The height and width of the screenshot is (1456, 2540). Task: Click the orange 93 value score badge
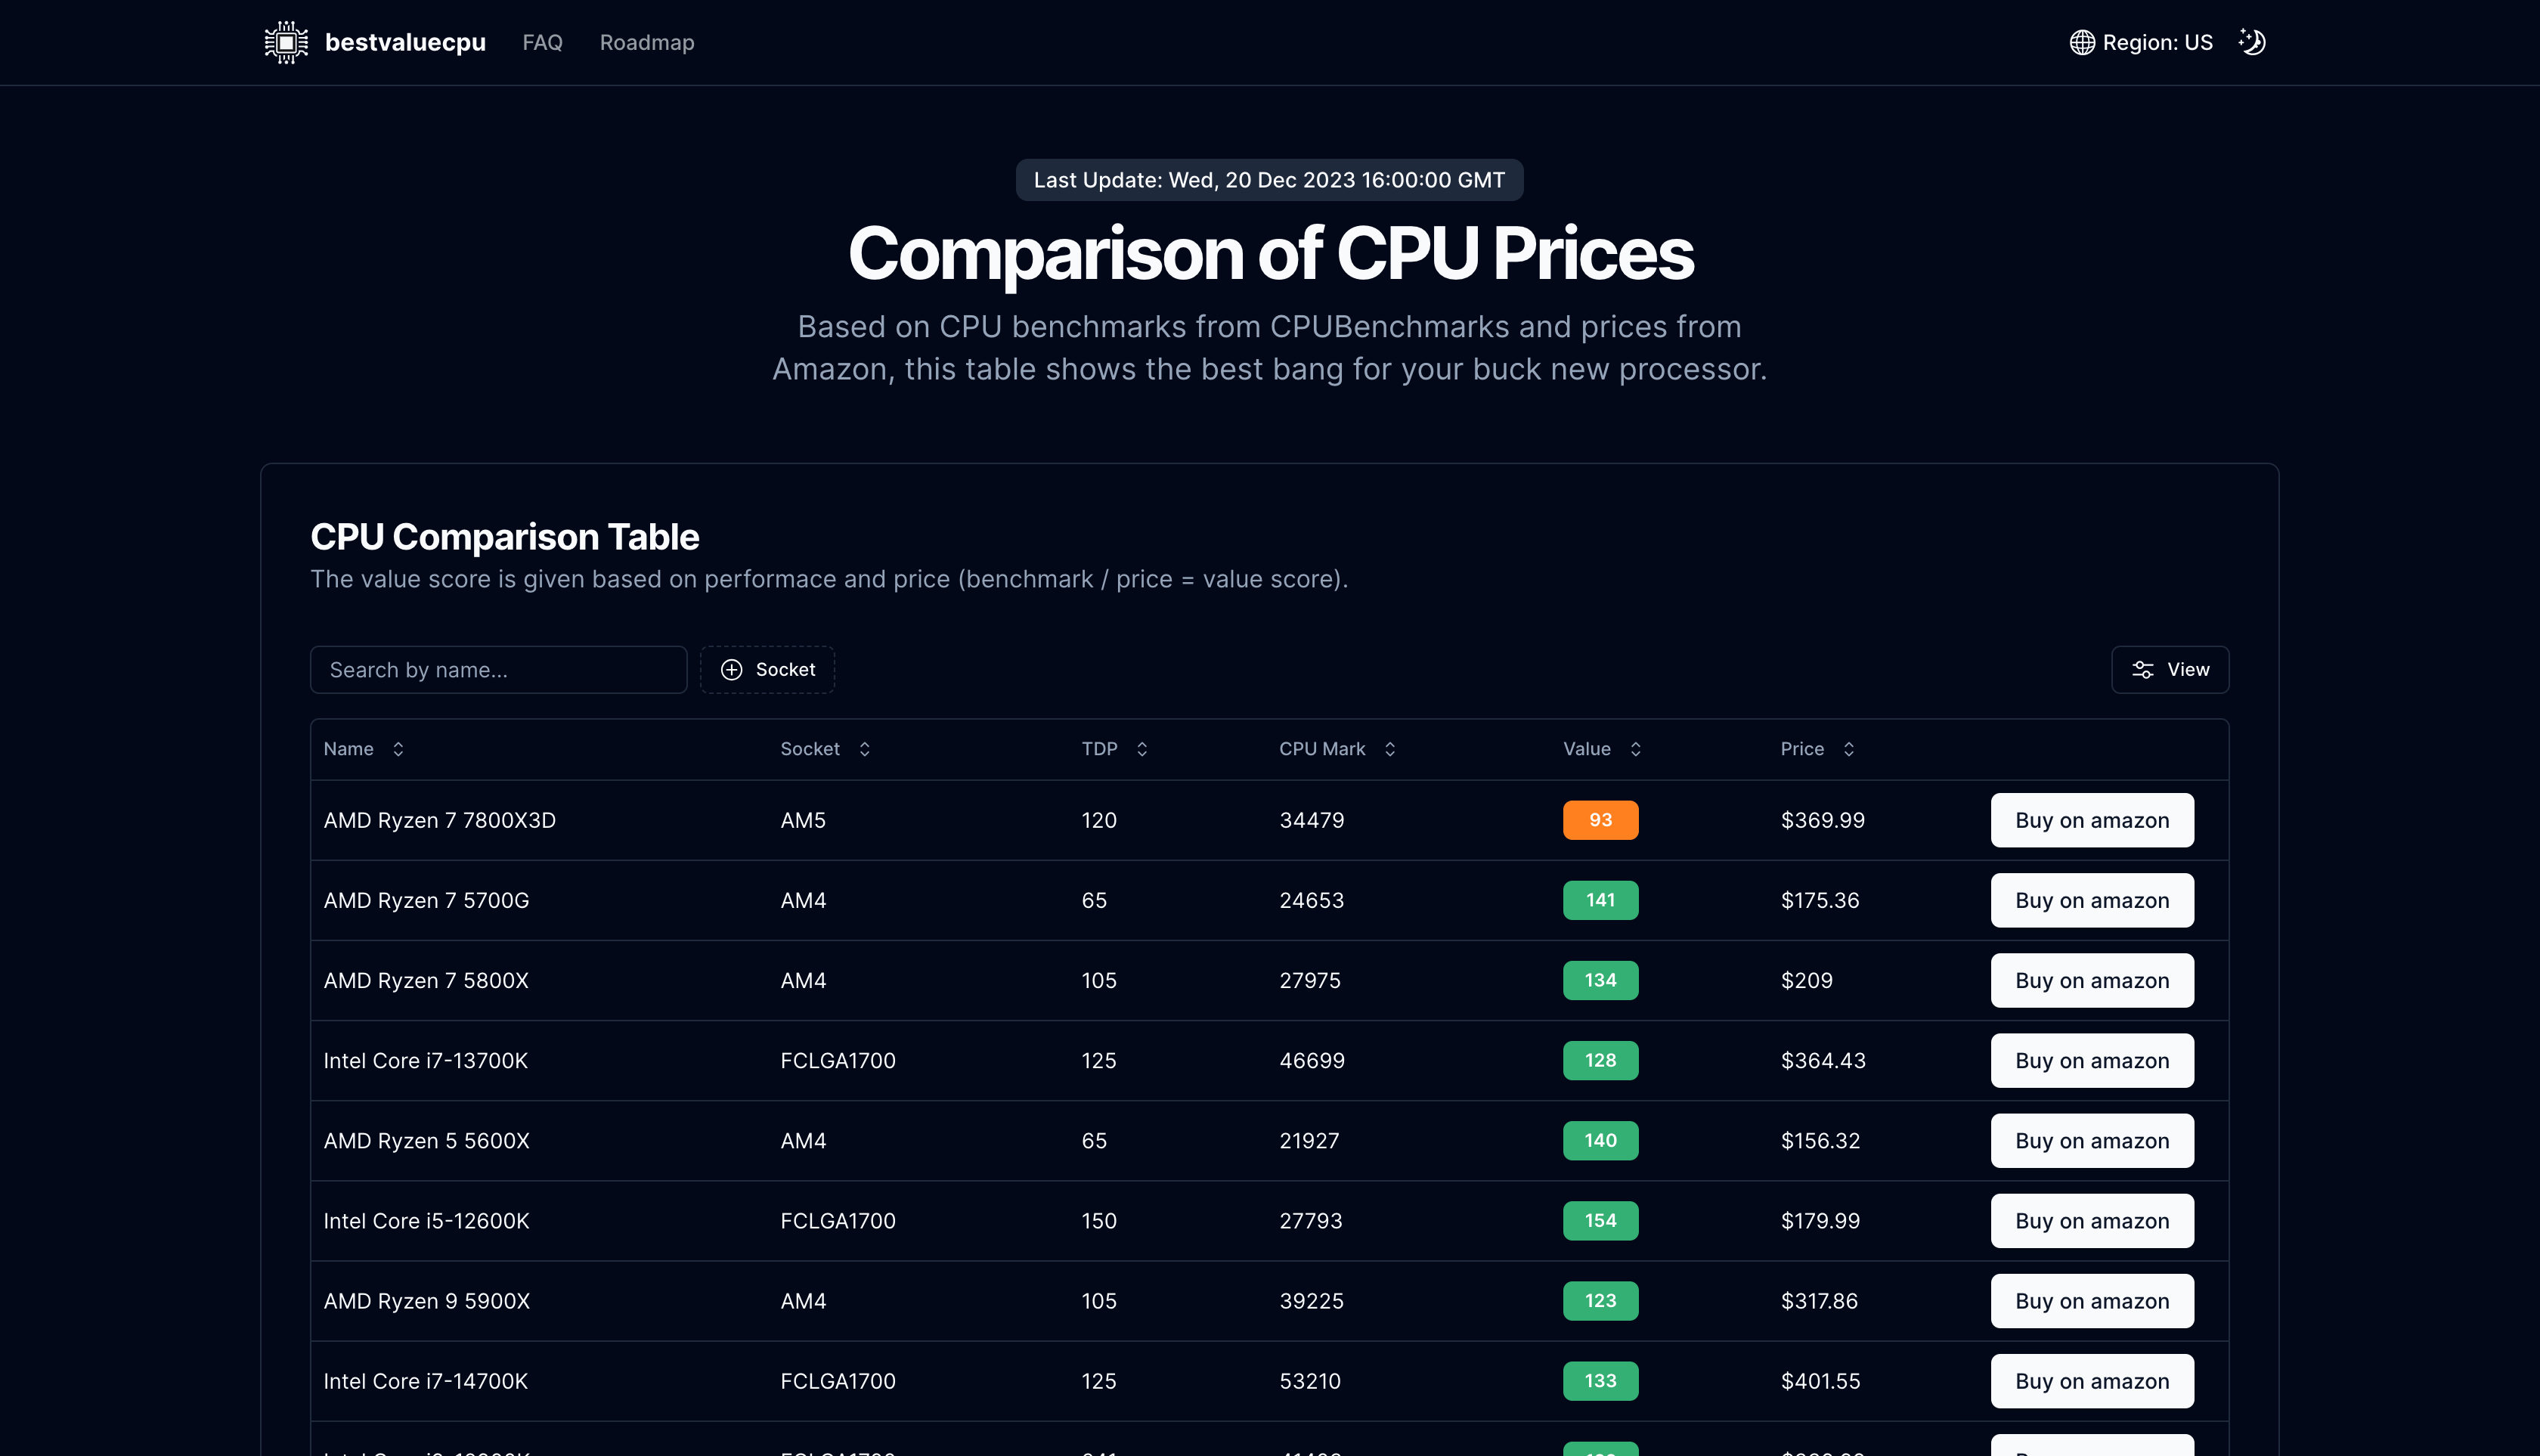click(1600, 819)
